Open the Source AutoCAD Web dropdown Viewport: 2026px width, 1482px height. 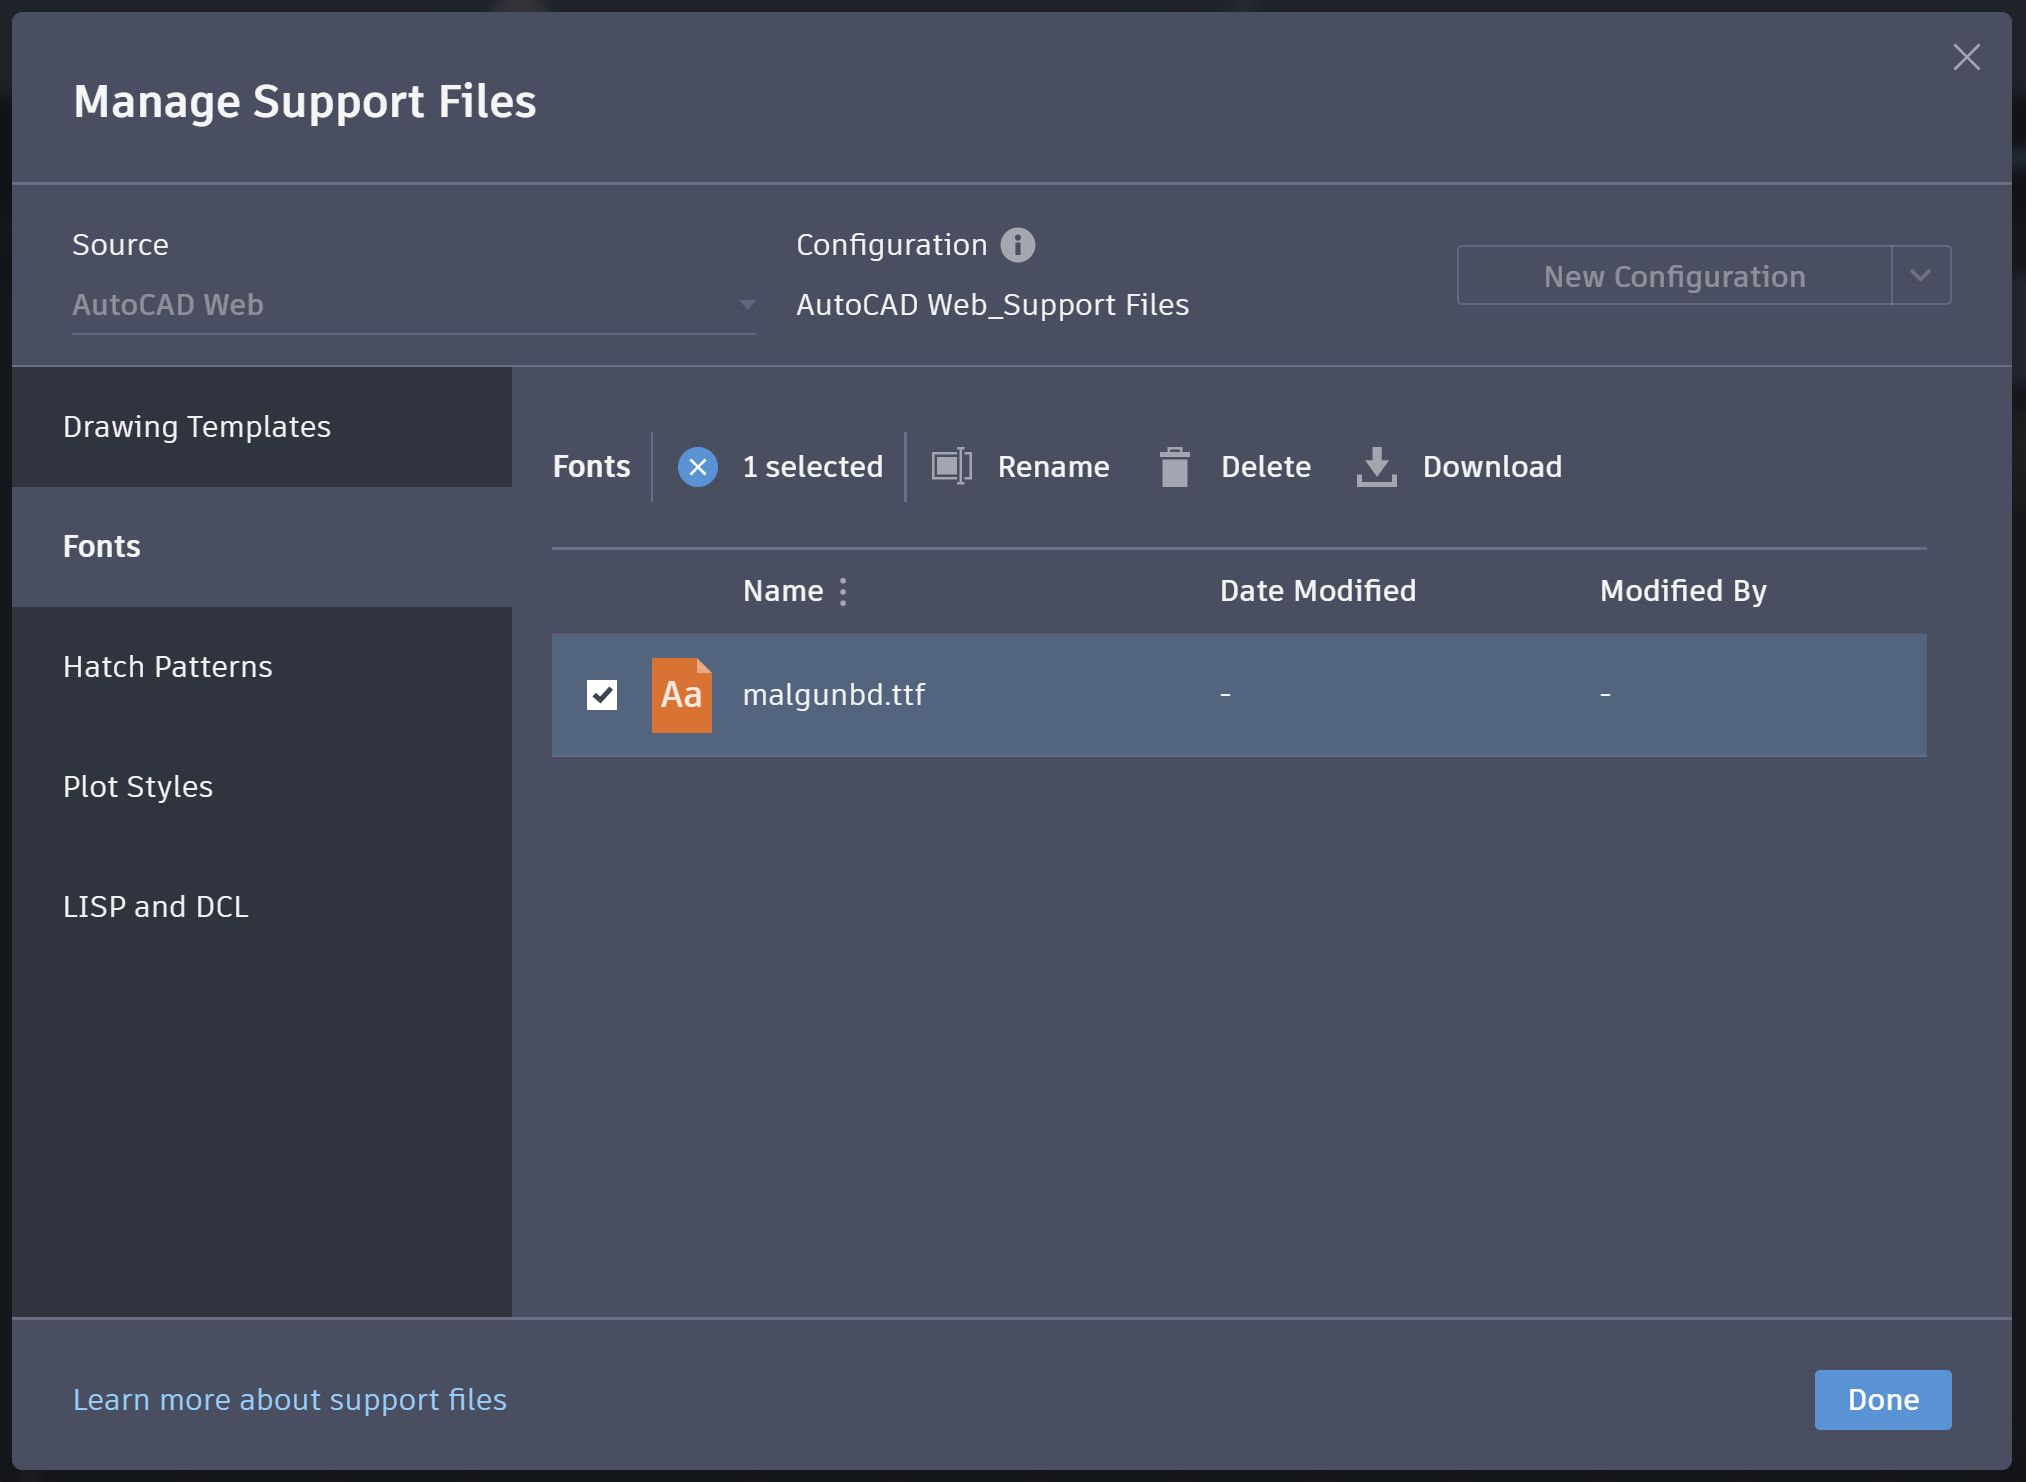point(413,305)
